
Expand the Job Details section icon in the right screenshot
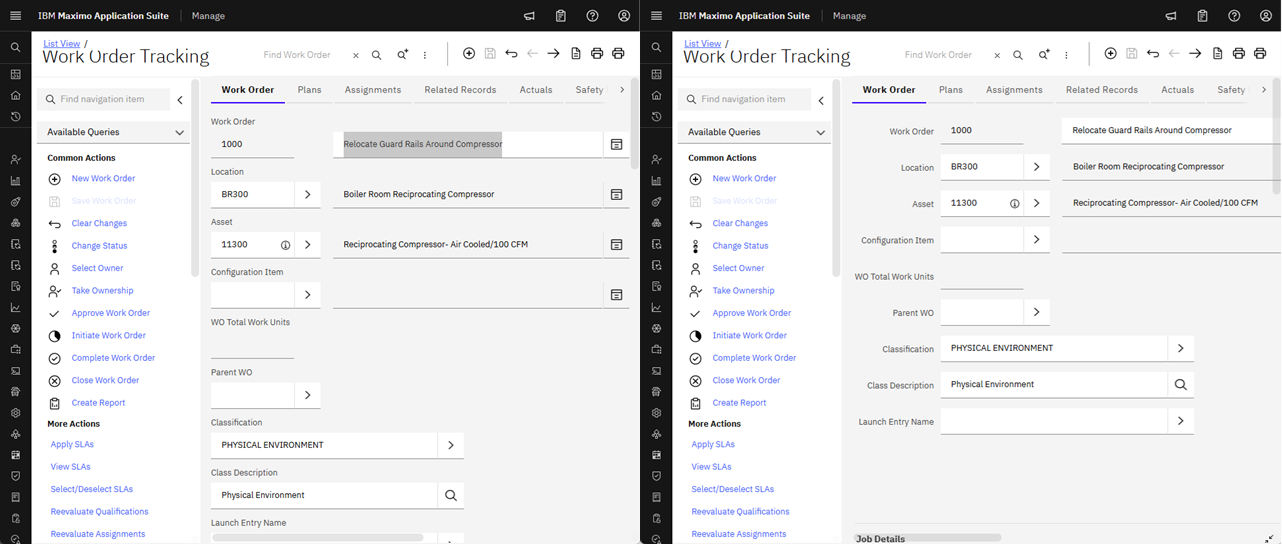1269,538
